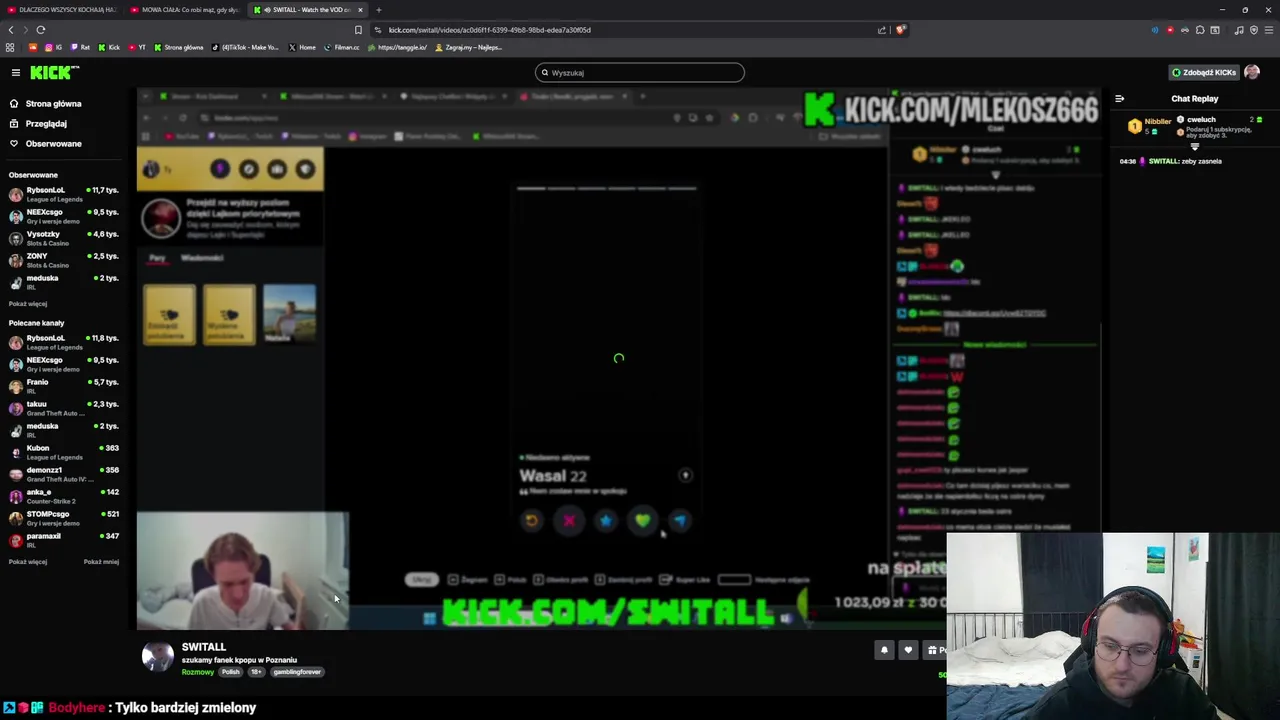This screenshot has height=720, width=1280.
Task: Open RybsonLoL under Obserwowane
Action: point(63,194)
